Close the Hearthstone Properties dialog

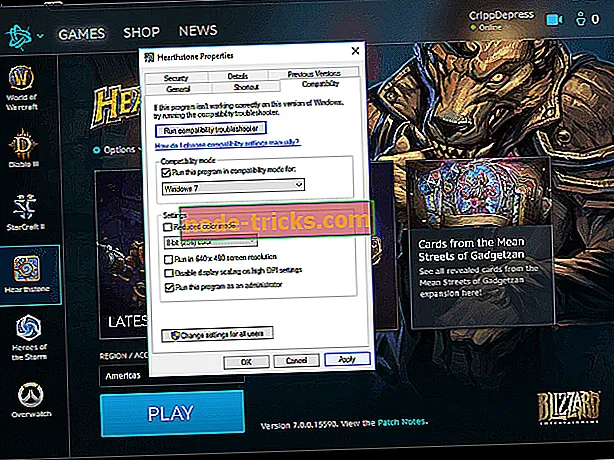[356, 51]
